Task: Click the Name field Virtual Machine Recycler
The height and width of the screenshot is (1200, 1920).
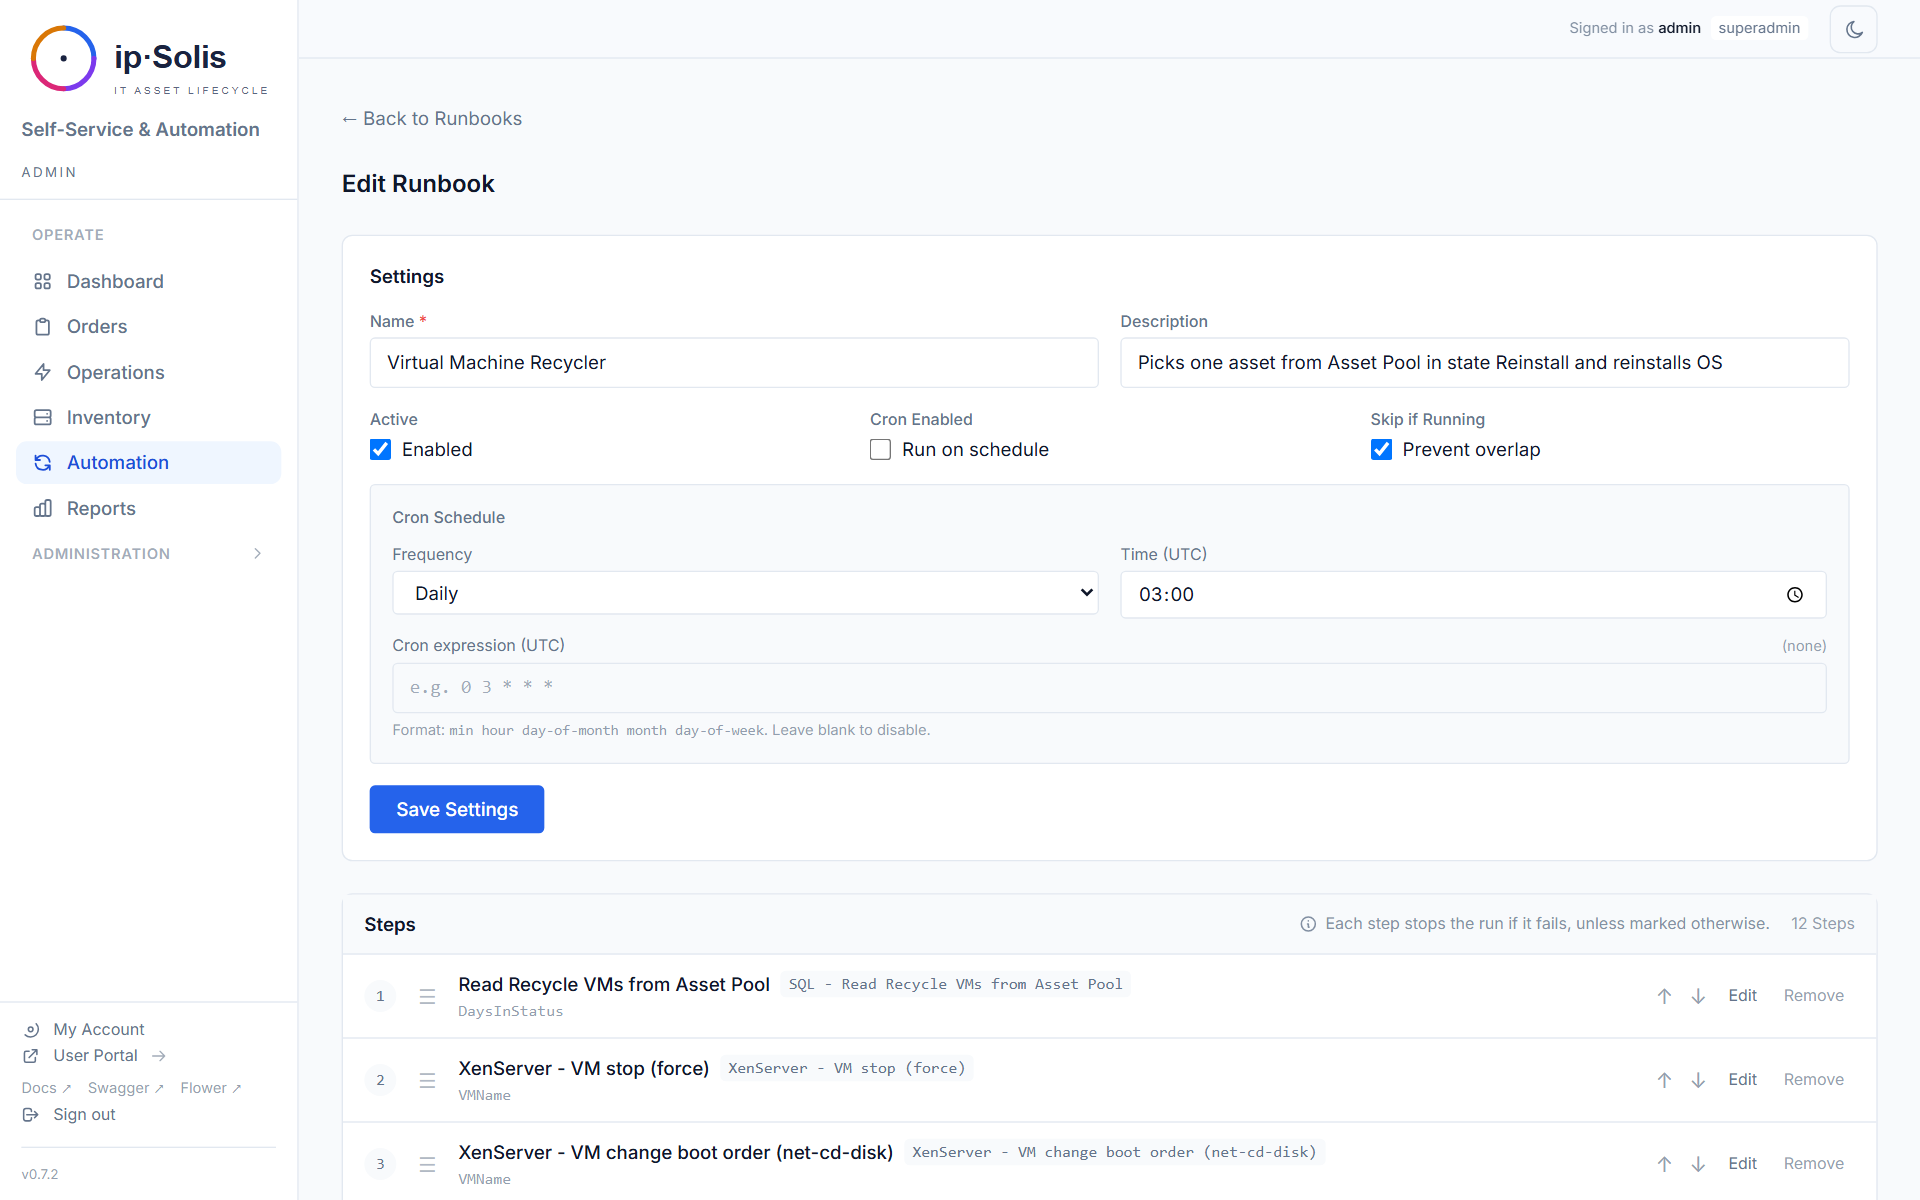Action: (x=734, y=363)
